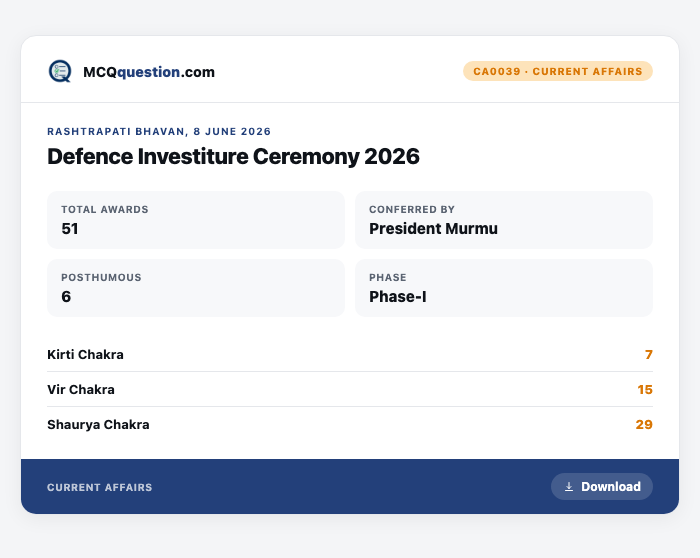
Task: Click the Kirti Chakra count 7
Action: click(x=649, y=354)
